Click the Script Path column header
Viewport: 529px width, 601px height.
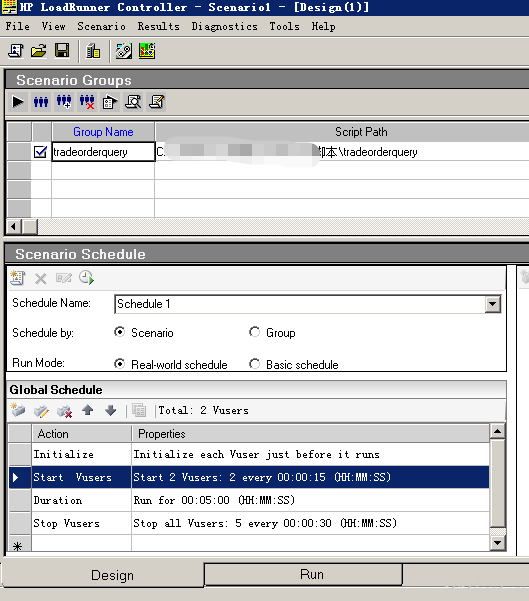coord(361,132)
